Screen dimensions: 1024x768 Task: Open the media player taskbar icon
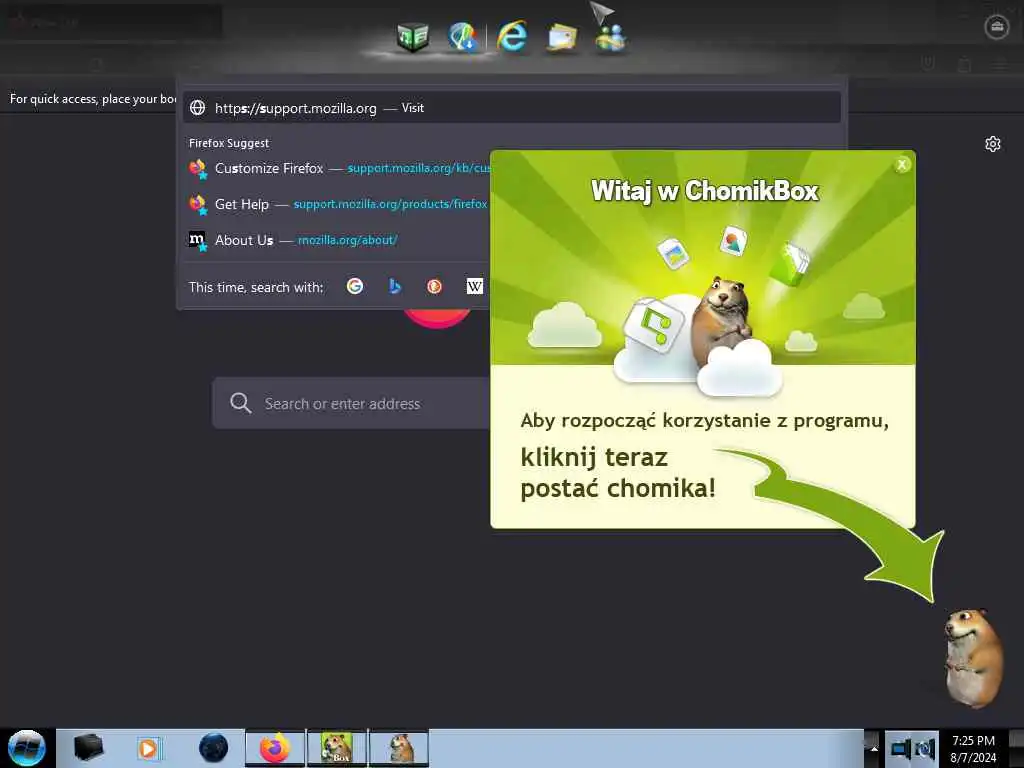[150, 748]
